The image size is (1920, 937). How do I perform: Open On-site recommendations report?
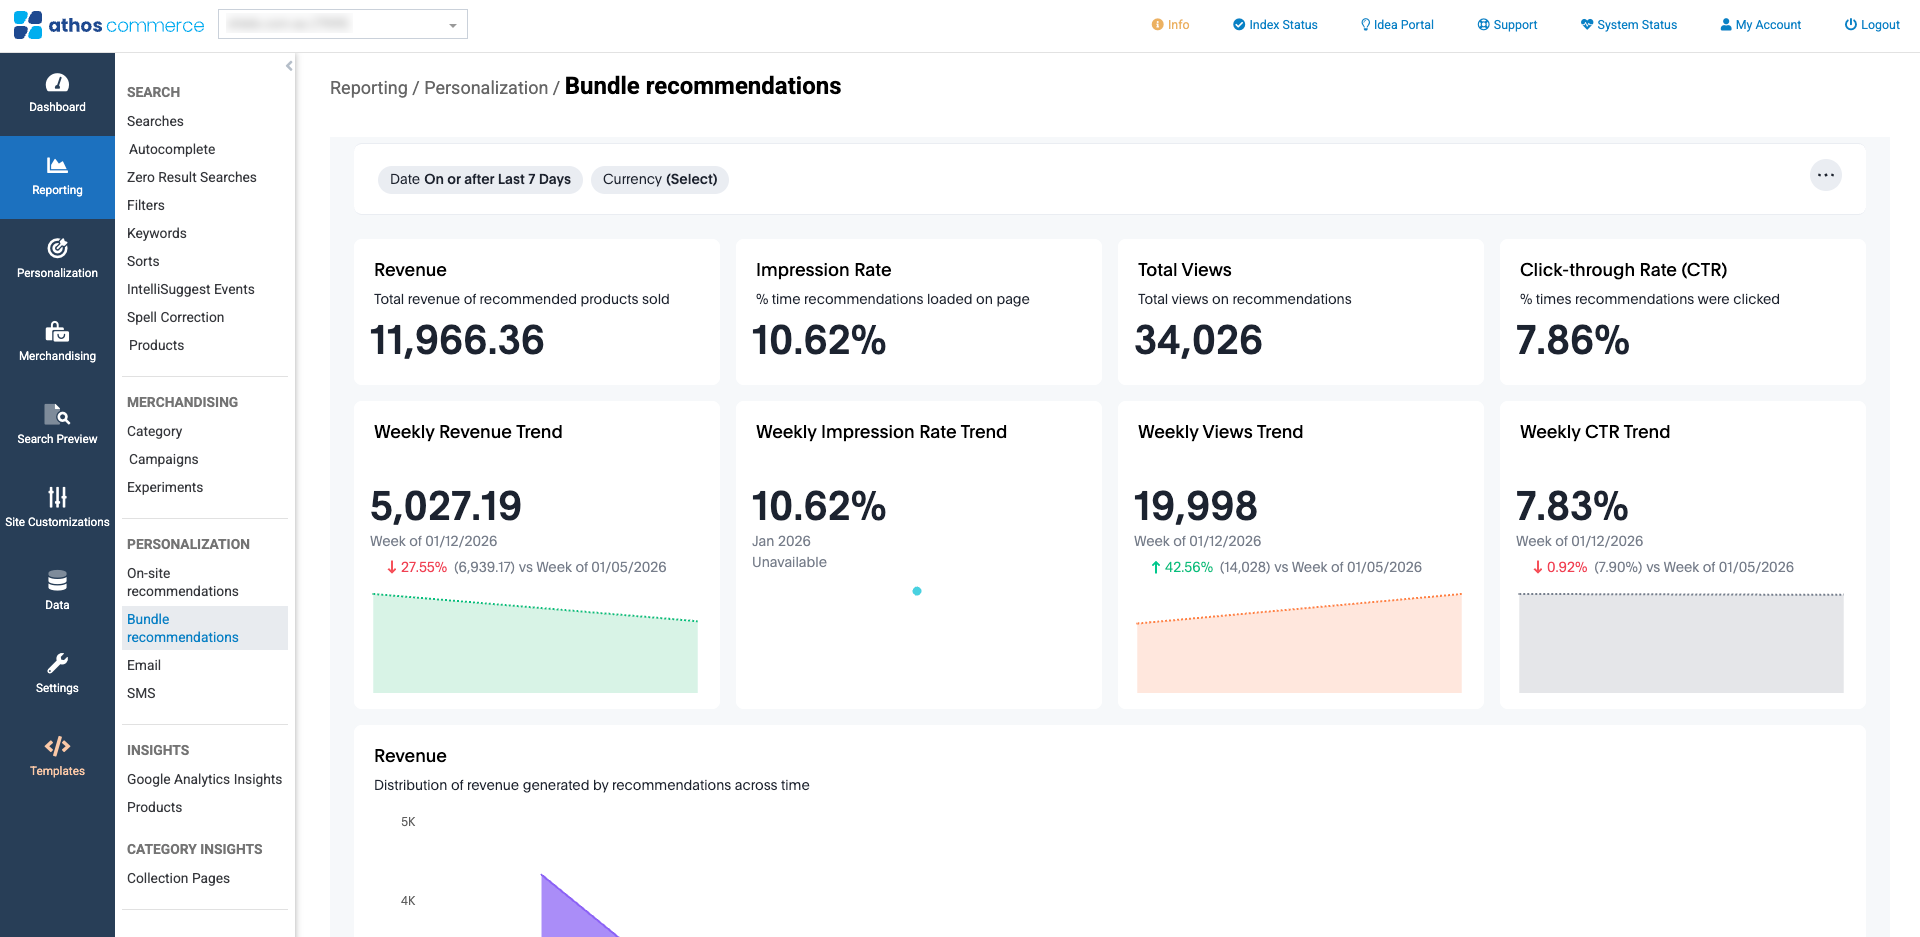182,582
